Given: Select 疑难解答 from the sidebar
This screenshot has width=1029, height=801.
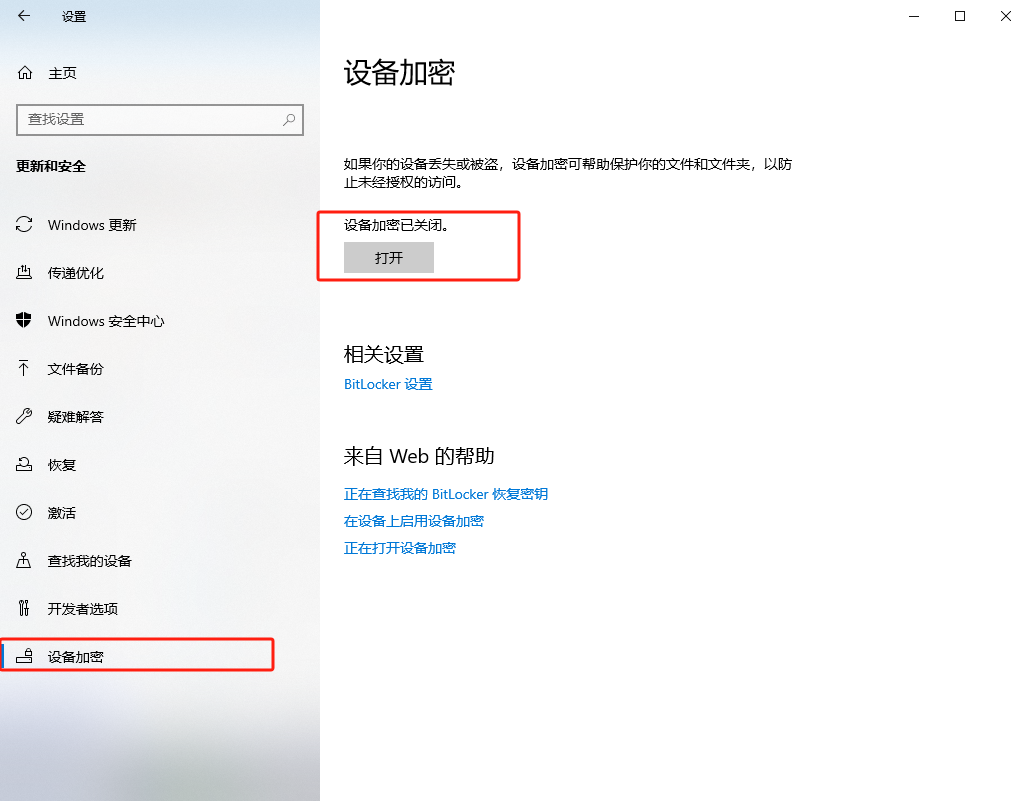Looking at the screenshot, I should 75,417.
